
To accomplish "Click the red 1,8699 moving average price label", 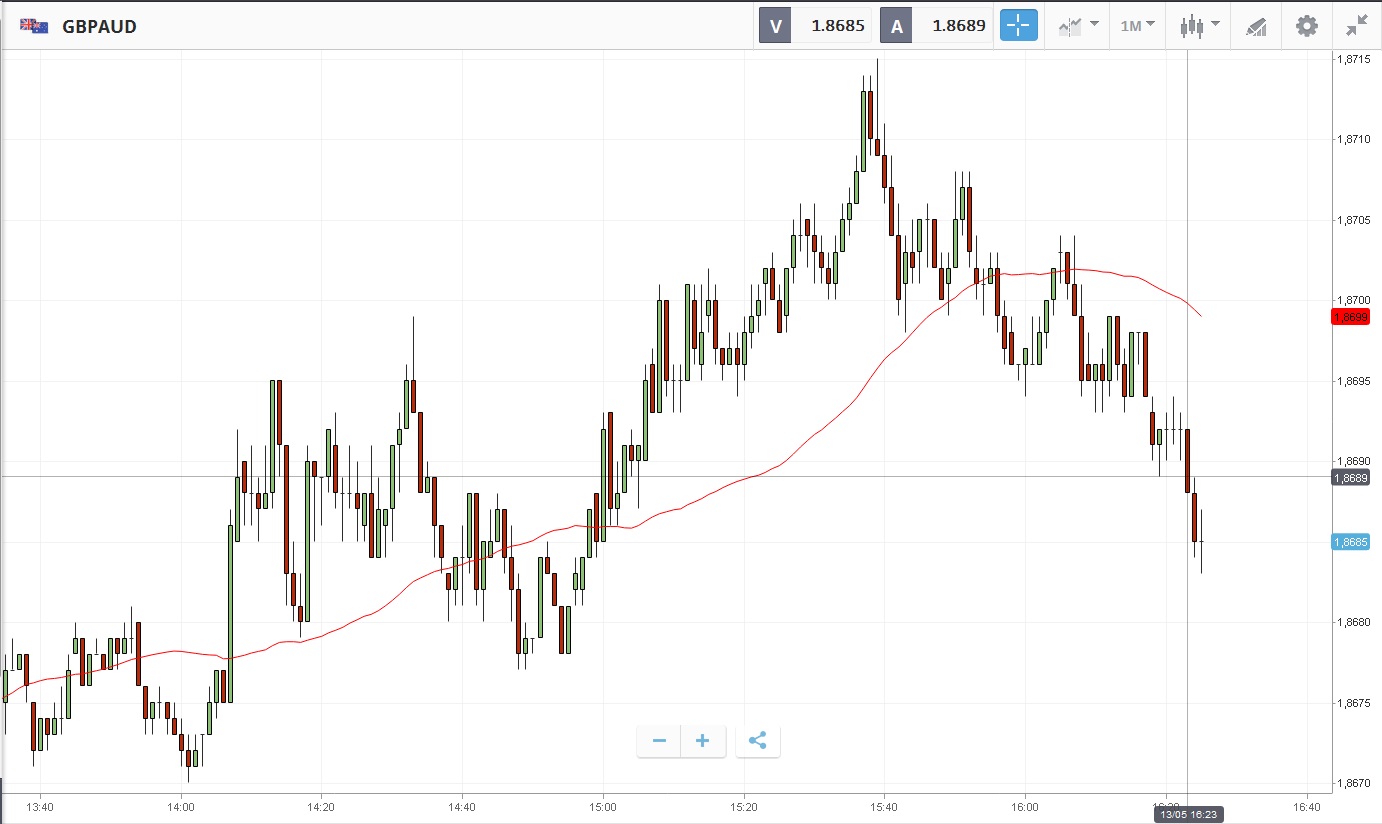I will (x=1350, y=317).
